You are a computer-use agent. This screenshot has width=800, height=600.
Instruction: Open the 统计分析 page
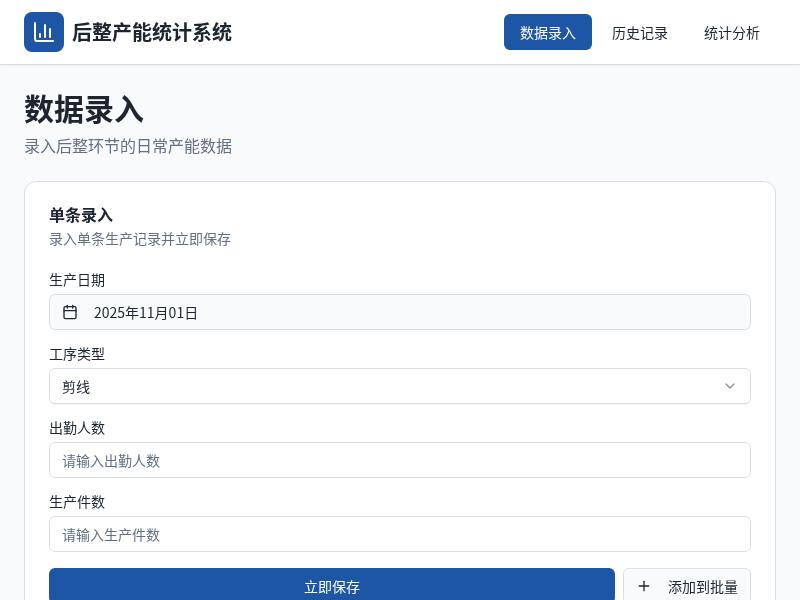[x=732, y=32]
